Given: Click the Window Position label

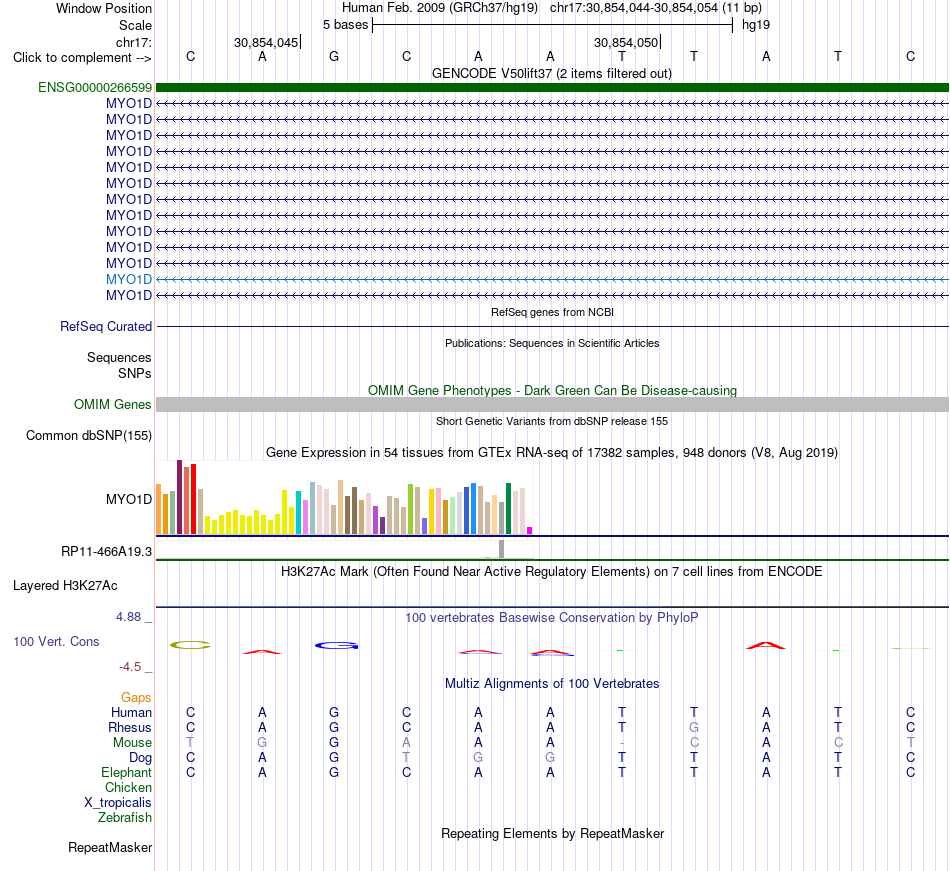Looking at the screenshot, I should click(104, 8).
